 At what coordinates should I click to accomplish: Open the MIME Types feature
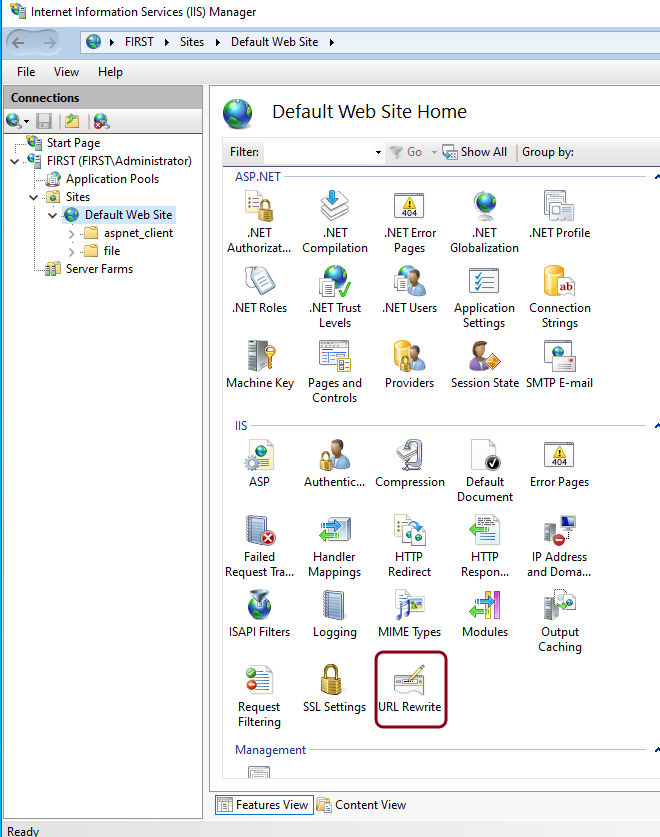[x=410, y=614]
